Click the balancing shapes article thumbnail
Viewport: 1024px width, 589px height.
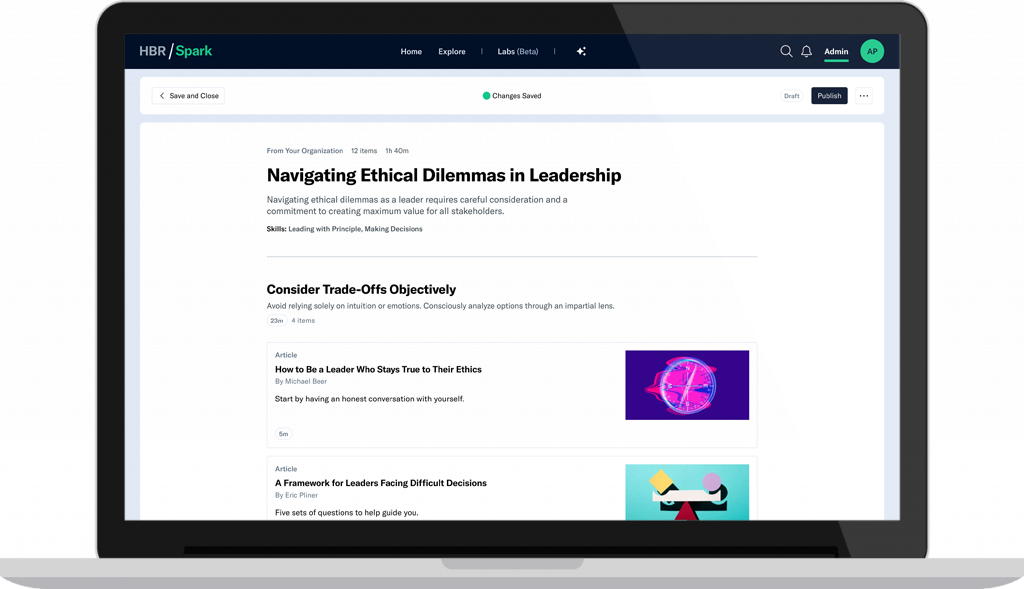(x=687, y=492)
